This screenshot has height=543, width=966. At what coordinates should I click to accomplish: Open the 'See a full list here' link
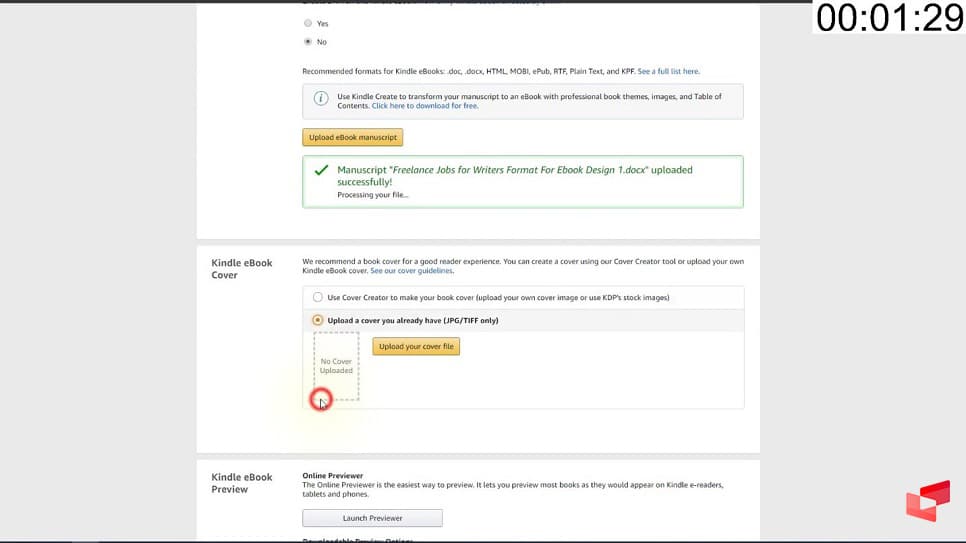point(668,71)
